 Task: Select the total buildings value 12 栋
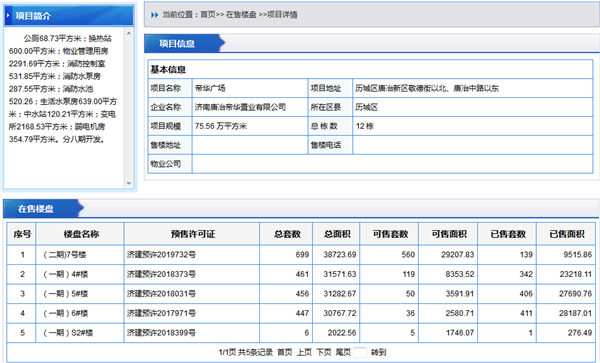click(365, 126)
